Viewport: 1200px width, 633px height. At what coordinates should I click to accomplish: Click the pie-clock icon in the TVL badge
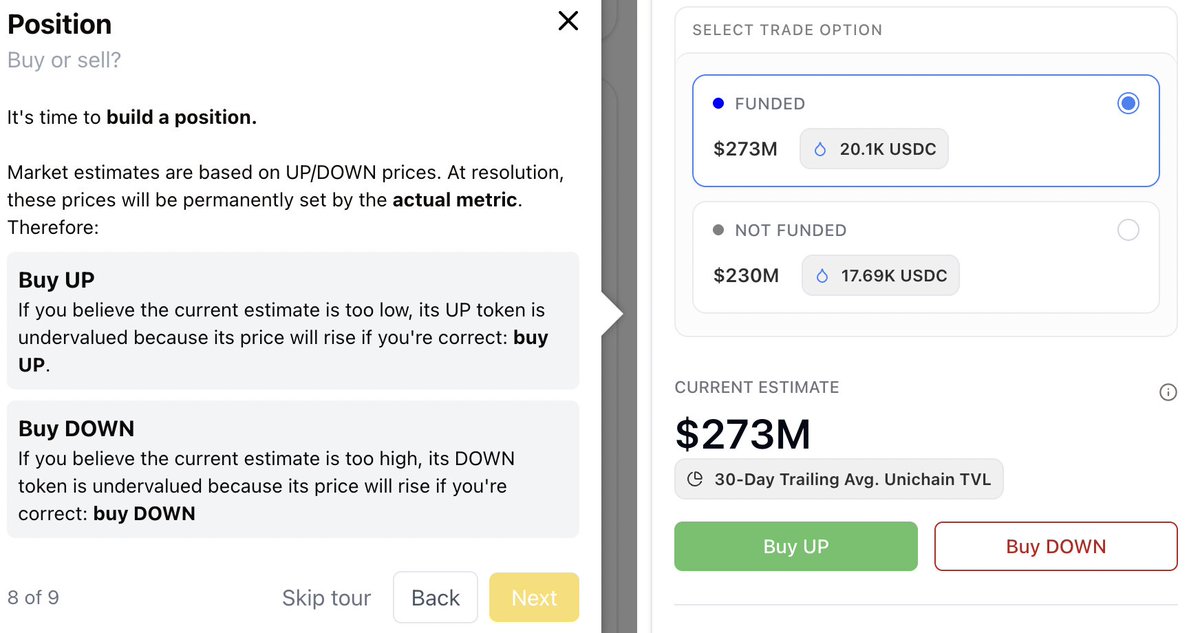(695, 479)
